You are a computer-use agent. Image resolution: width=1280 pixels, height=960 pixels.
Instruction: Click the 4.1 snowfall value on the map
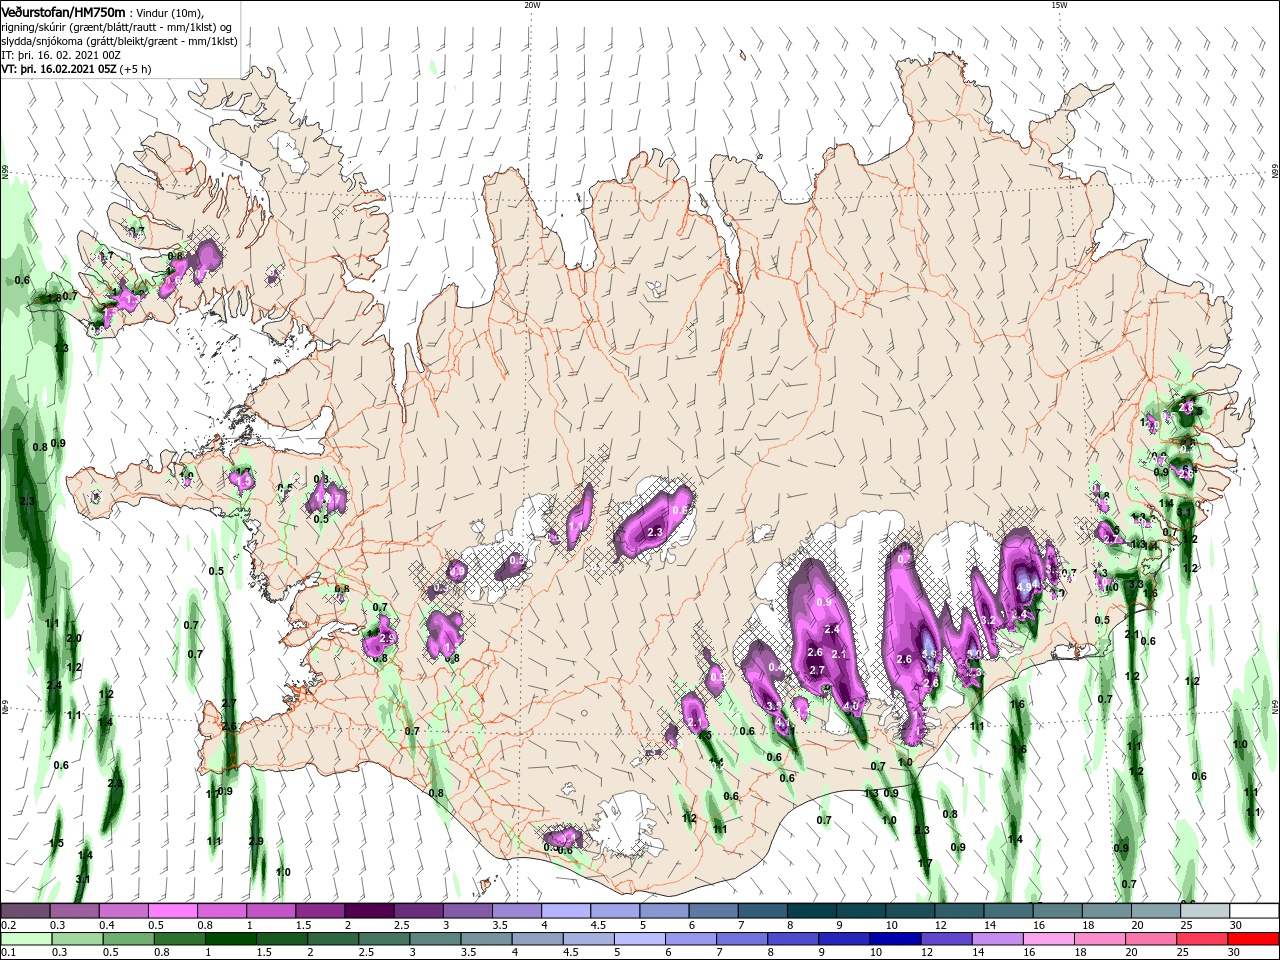[x=783, y=723]
